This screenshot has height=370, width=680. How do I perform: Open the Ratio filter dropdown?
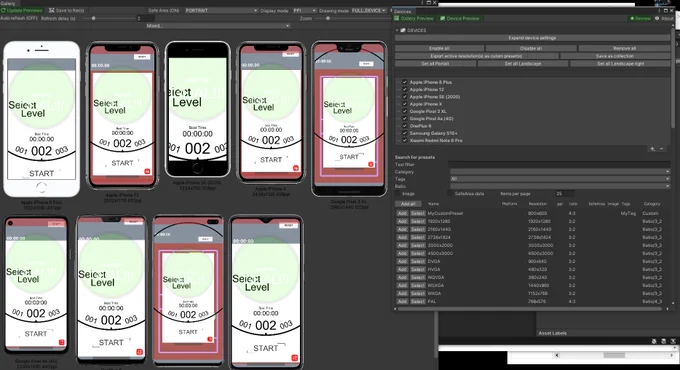pyautogui.click(x=559, y=186)
